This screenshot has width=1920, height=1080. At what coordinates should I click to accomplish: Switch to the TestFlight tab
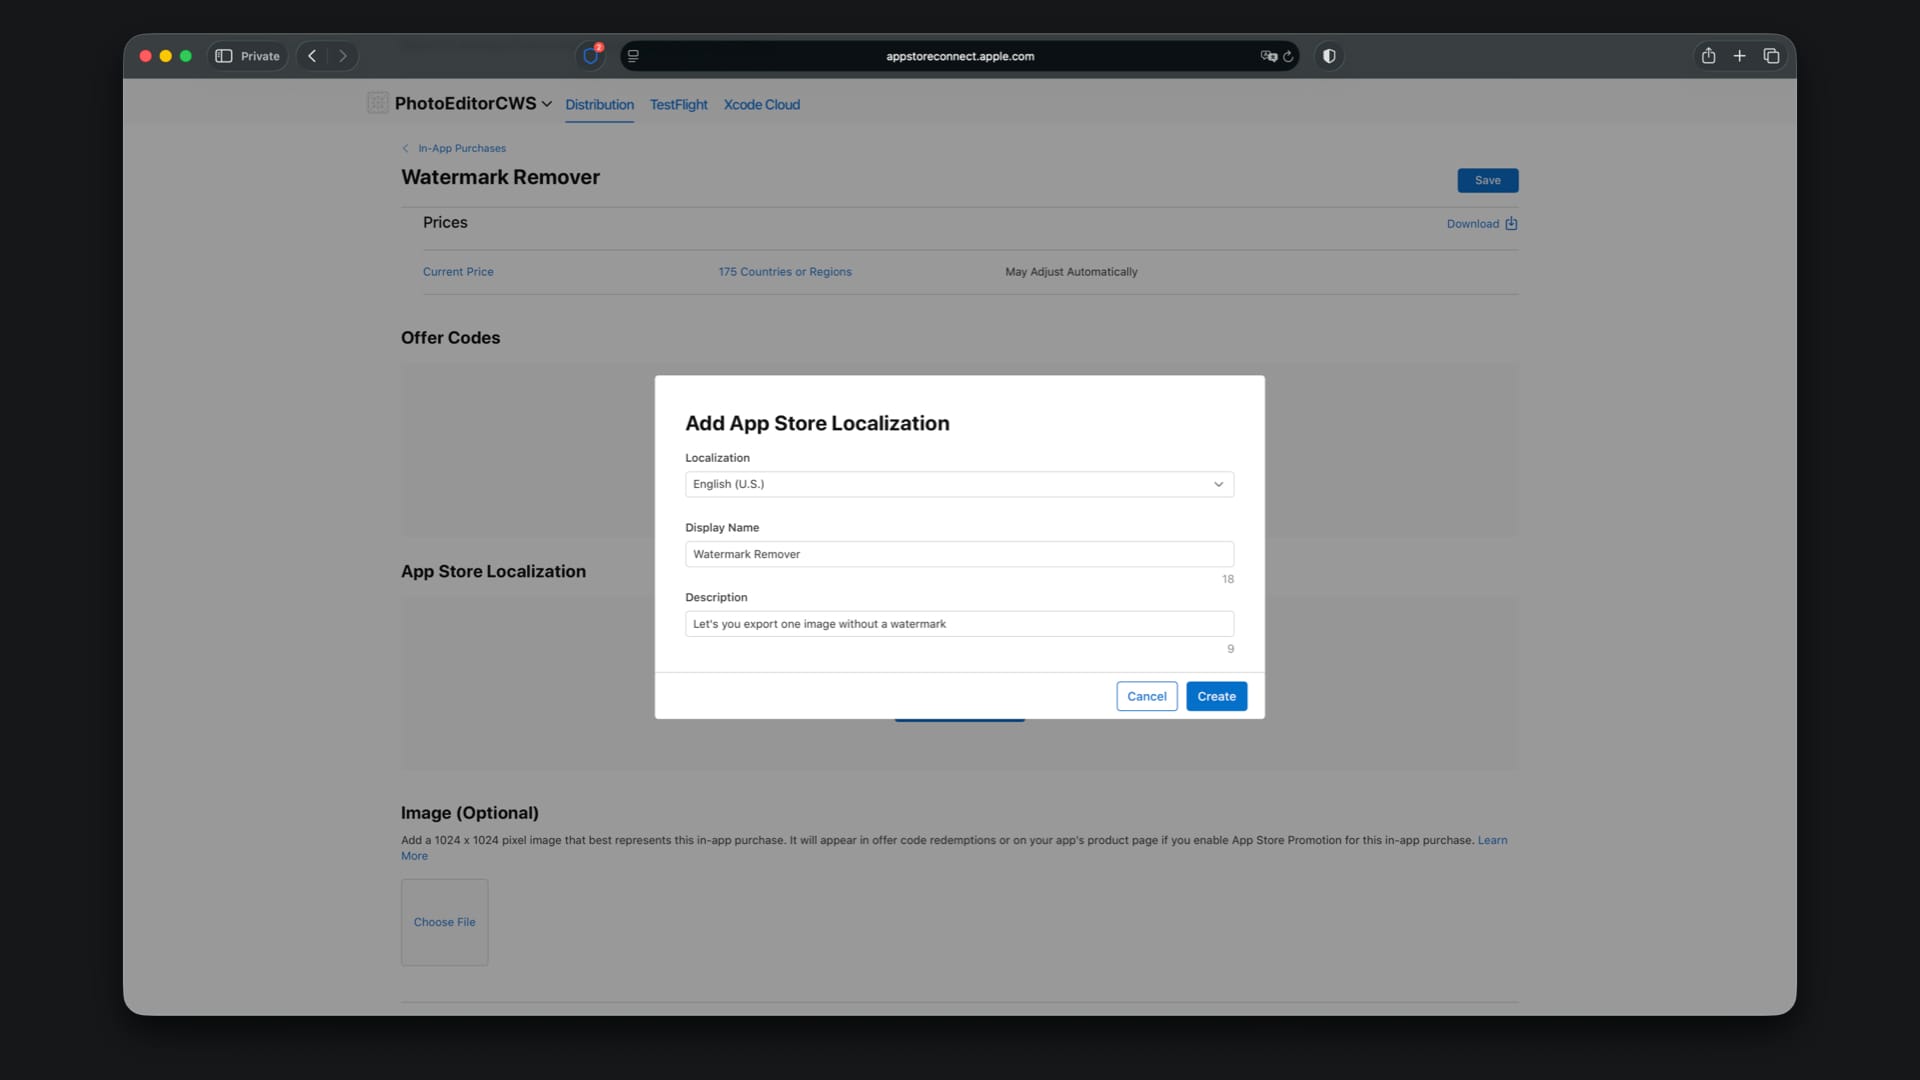click(x=678, y=104)
